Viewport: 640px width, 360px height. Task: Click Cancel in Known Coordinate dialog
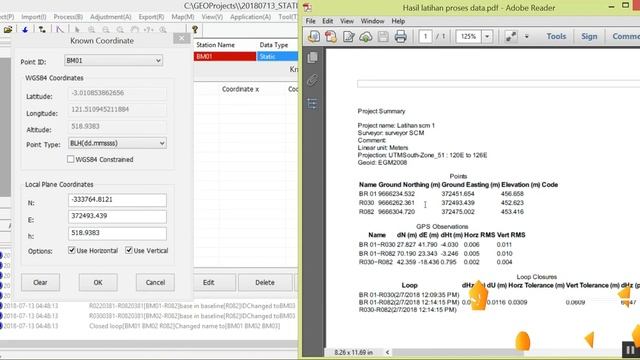(x=155, y=282)
